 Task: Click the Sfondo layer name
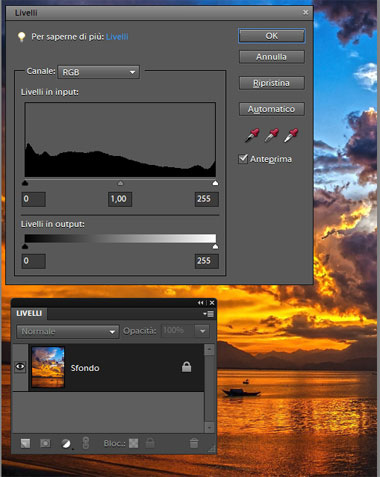(85, 368)
